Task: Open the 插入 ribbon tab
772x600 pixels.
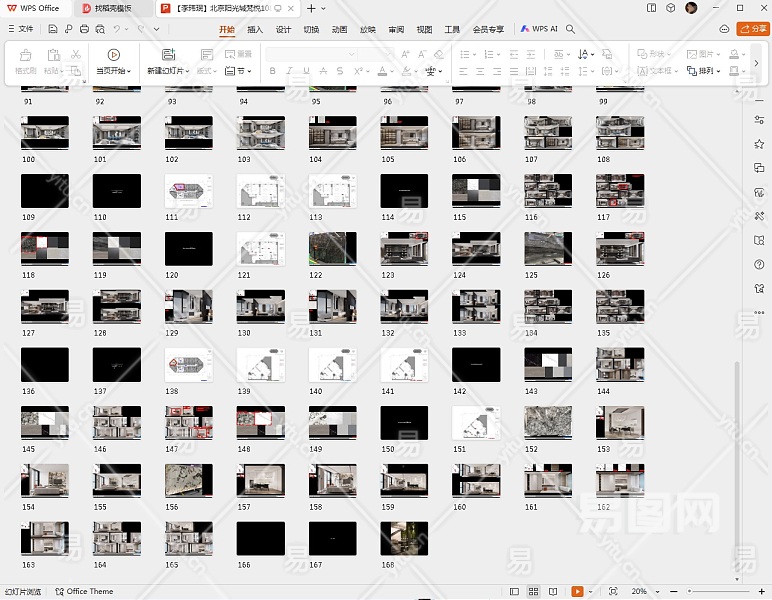Action: [255, 30]
